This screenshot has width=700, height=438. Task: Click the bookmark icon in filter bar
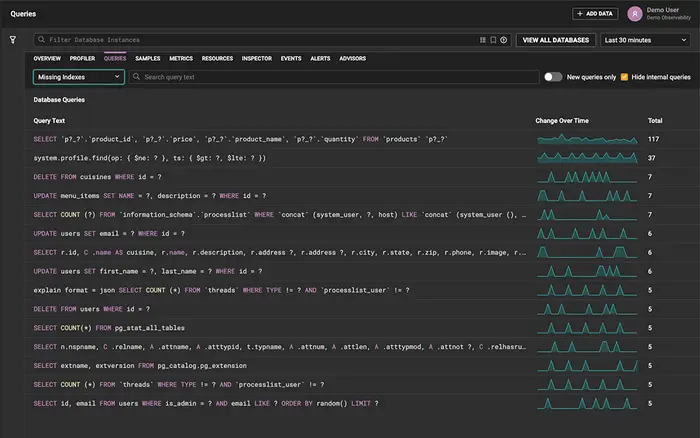coord(493,40)
